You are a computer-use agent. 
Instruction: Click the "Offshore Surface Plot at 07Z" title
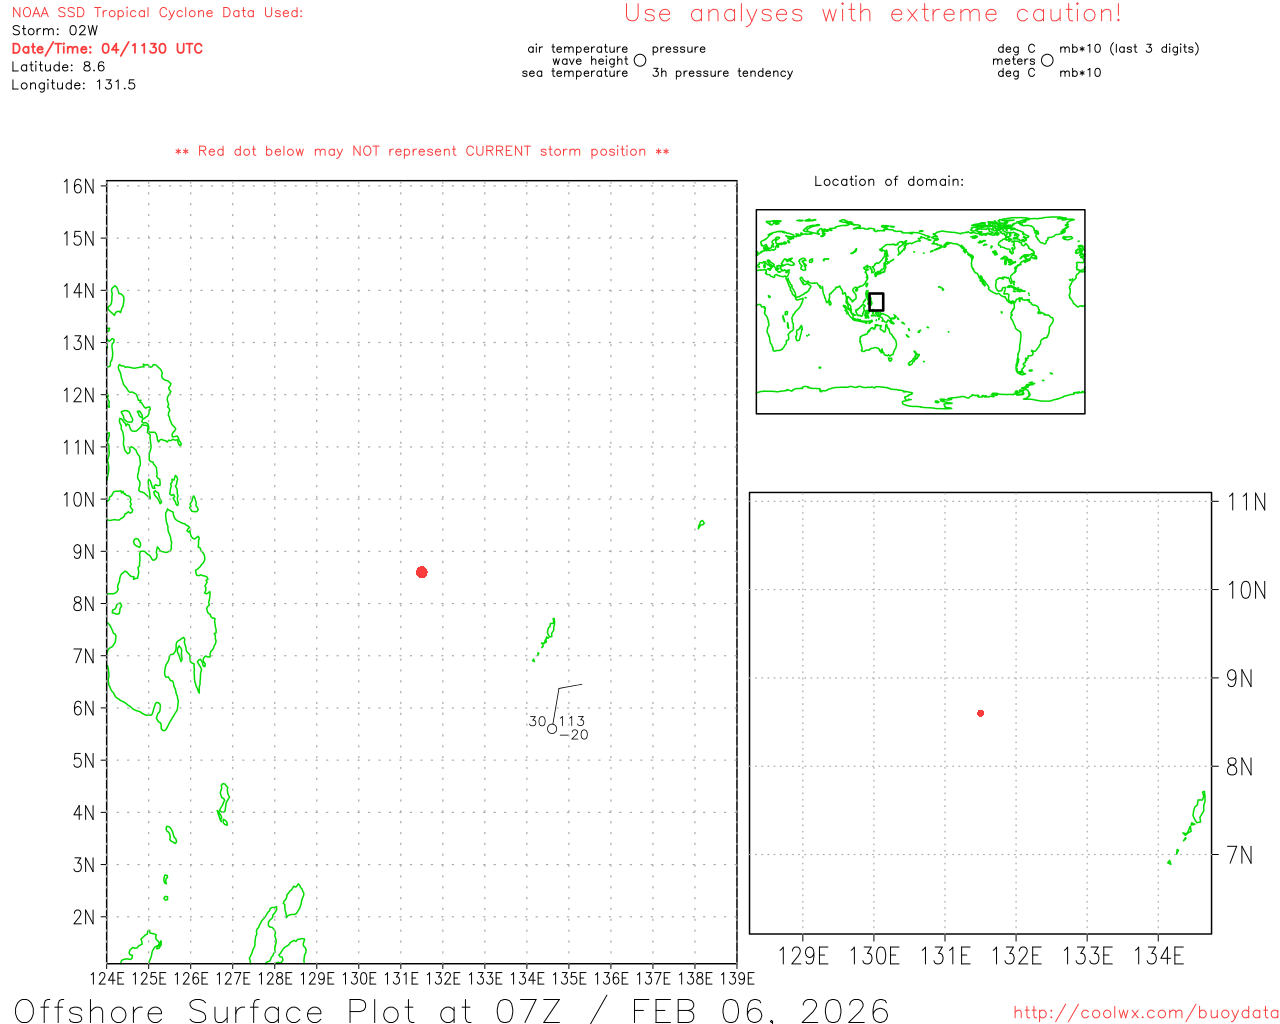[288, 1011]
